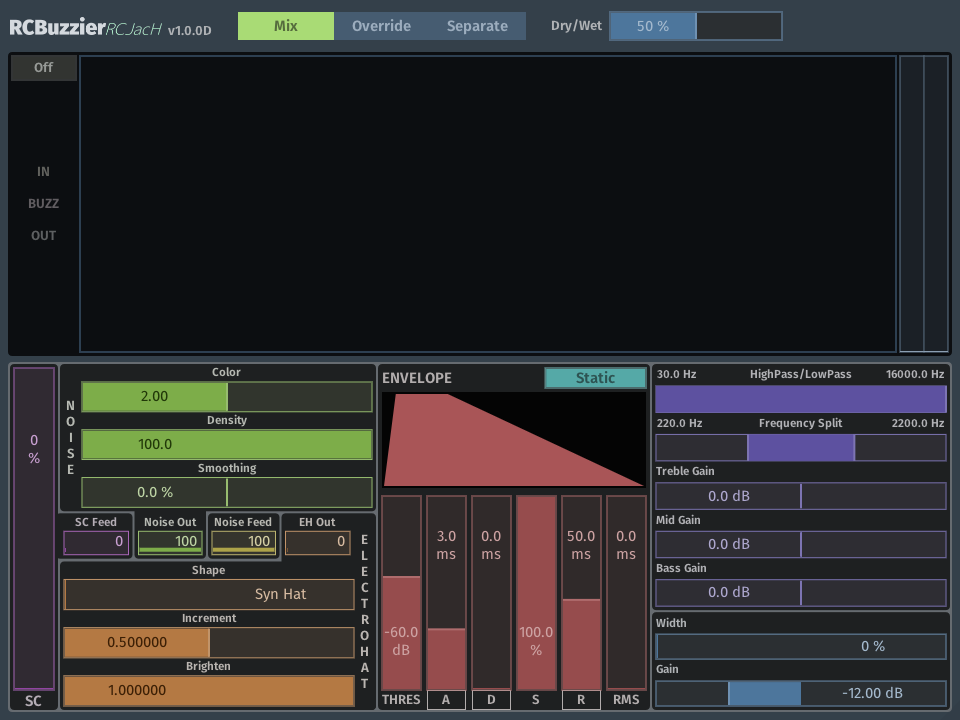
Task: Adjust the noise Smoothing slider
Action: tap(227, 492)
